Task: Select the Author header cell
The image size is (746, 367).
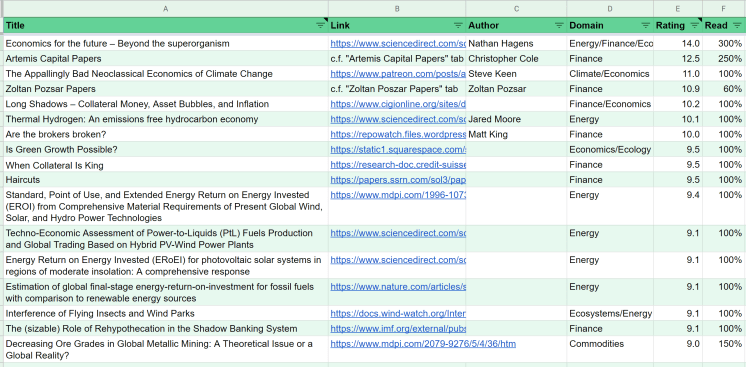Action: click(x=516, y=26)
